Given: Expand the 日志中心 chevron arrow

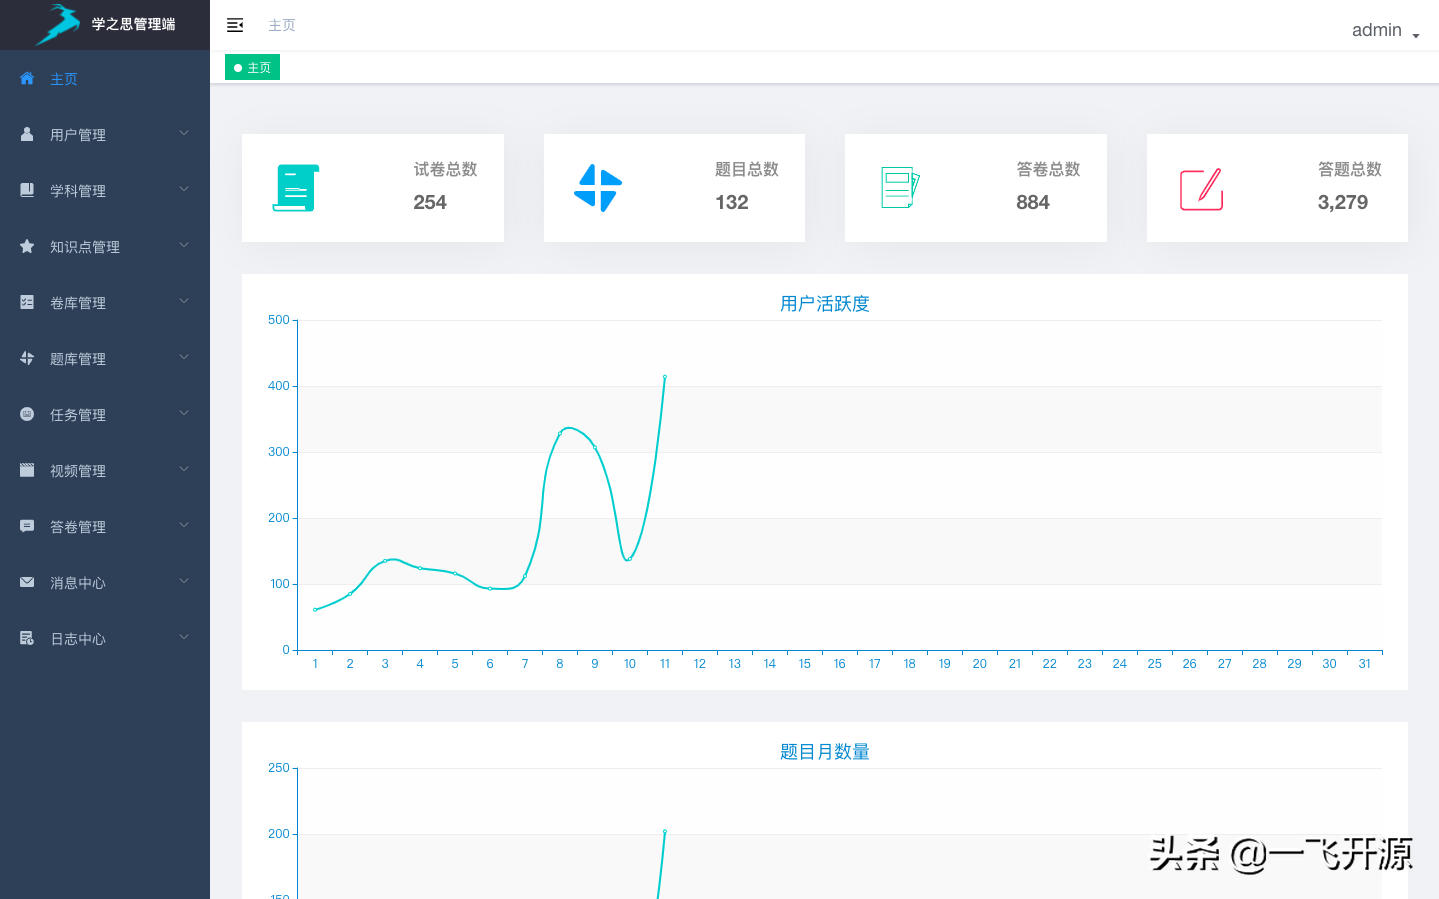Looking at the screenshot, I should [x=184, y=637].
